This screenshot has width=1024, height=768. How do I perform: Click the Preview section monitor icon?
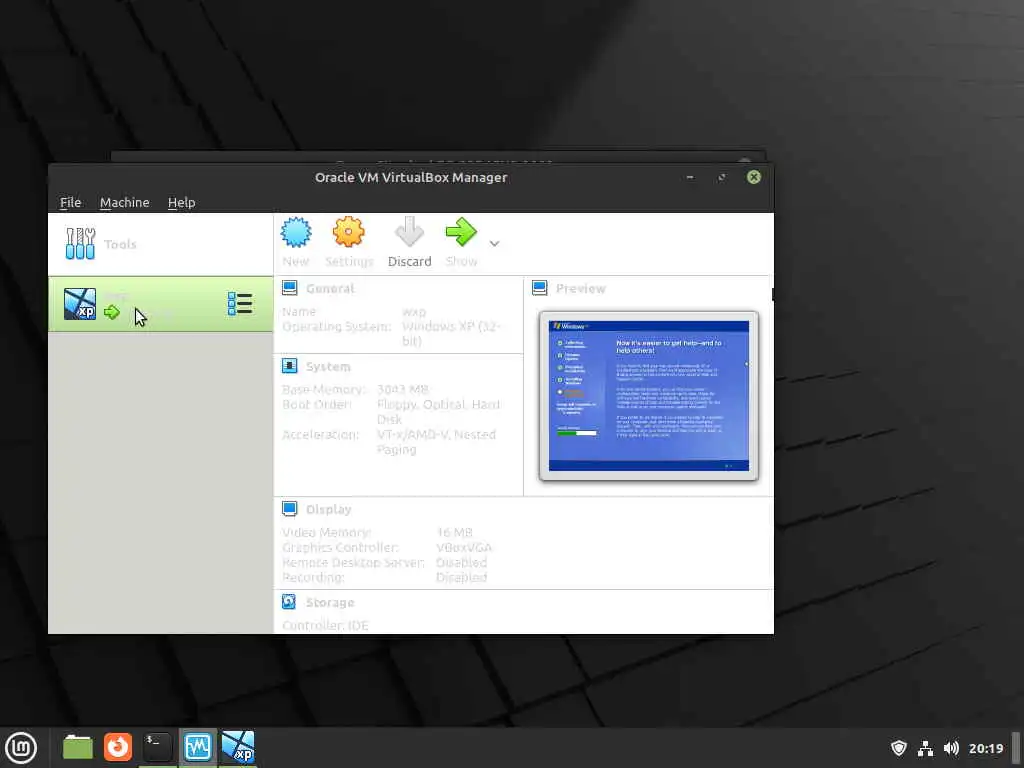click(x=539, y=288)
